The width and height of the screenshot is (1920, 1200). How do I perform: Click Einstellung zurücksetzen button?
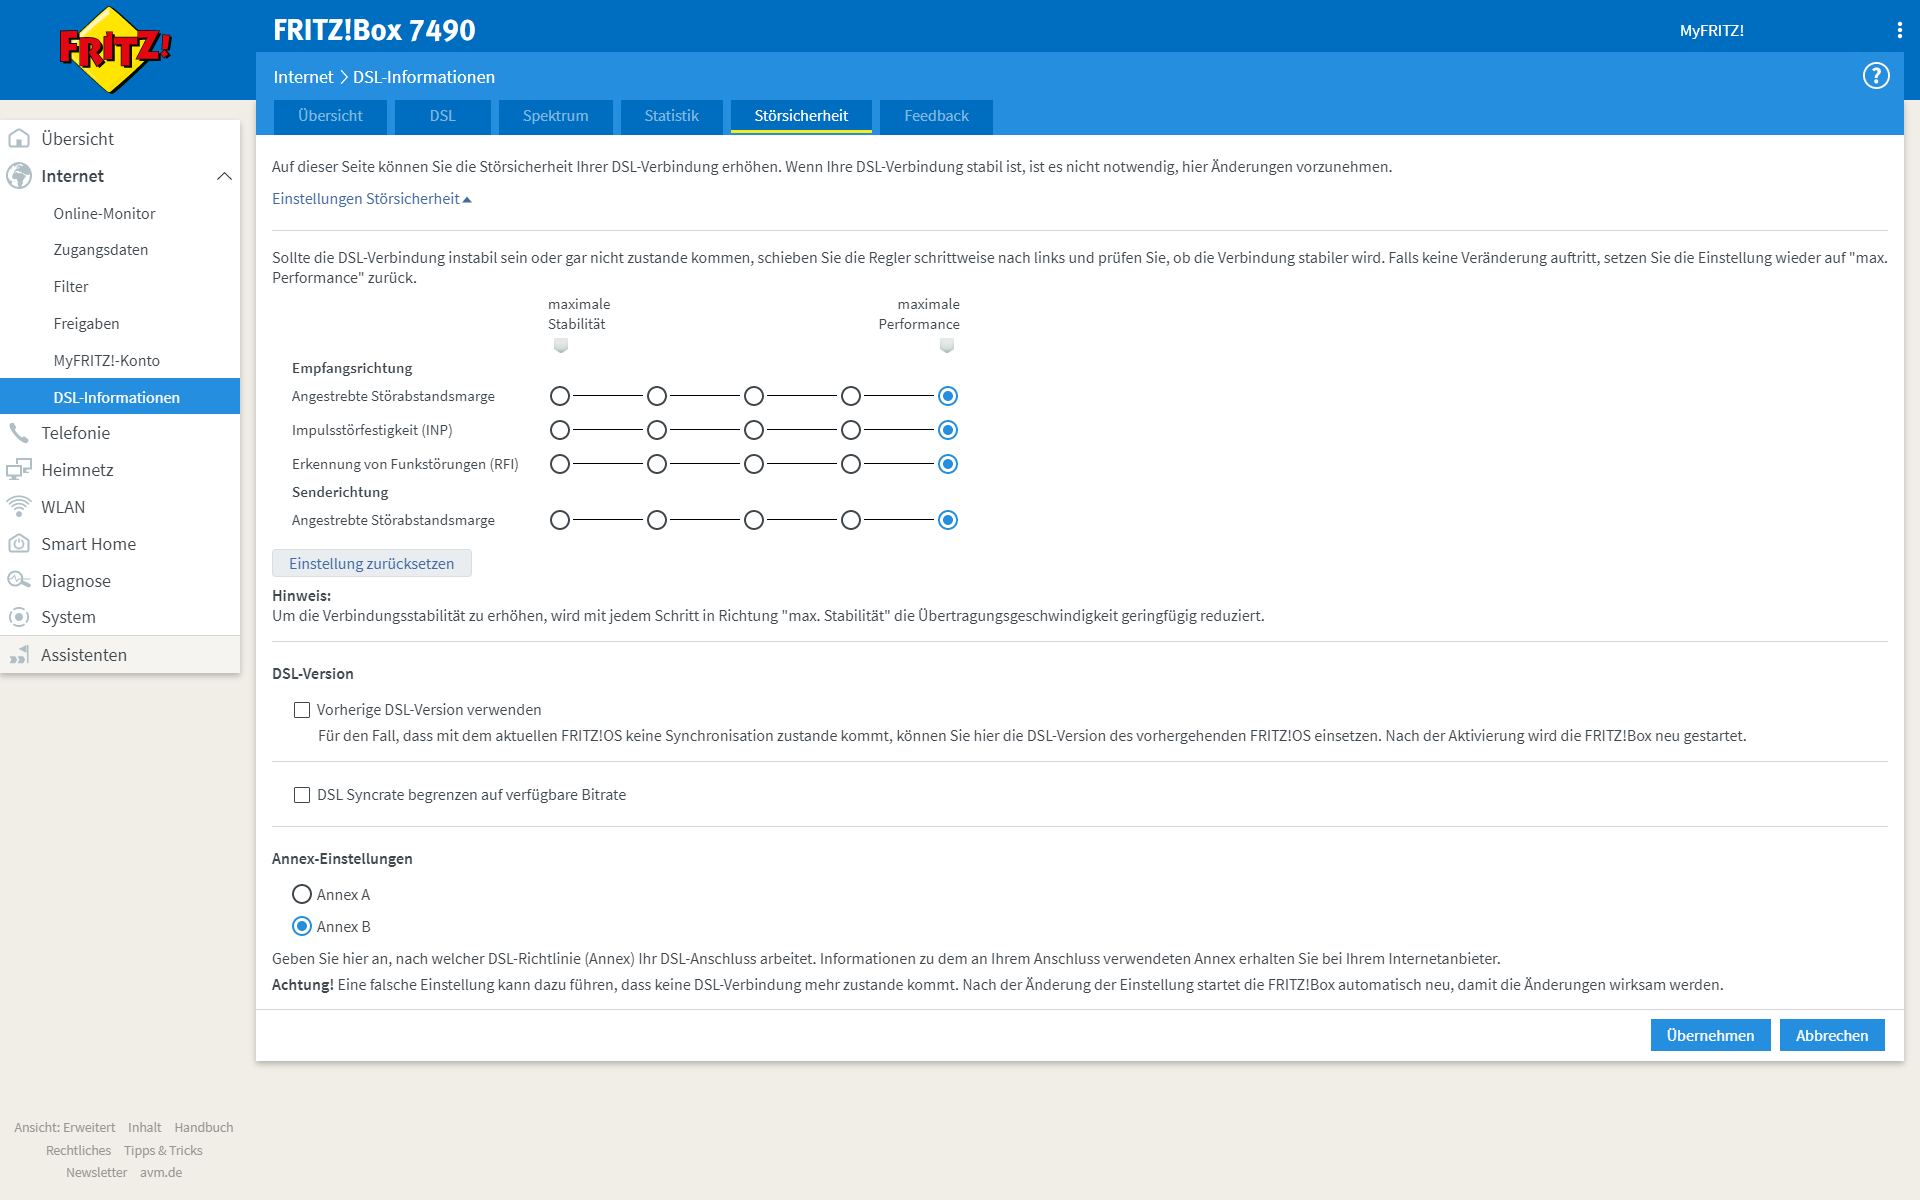371,563
